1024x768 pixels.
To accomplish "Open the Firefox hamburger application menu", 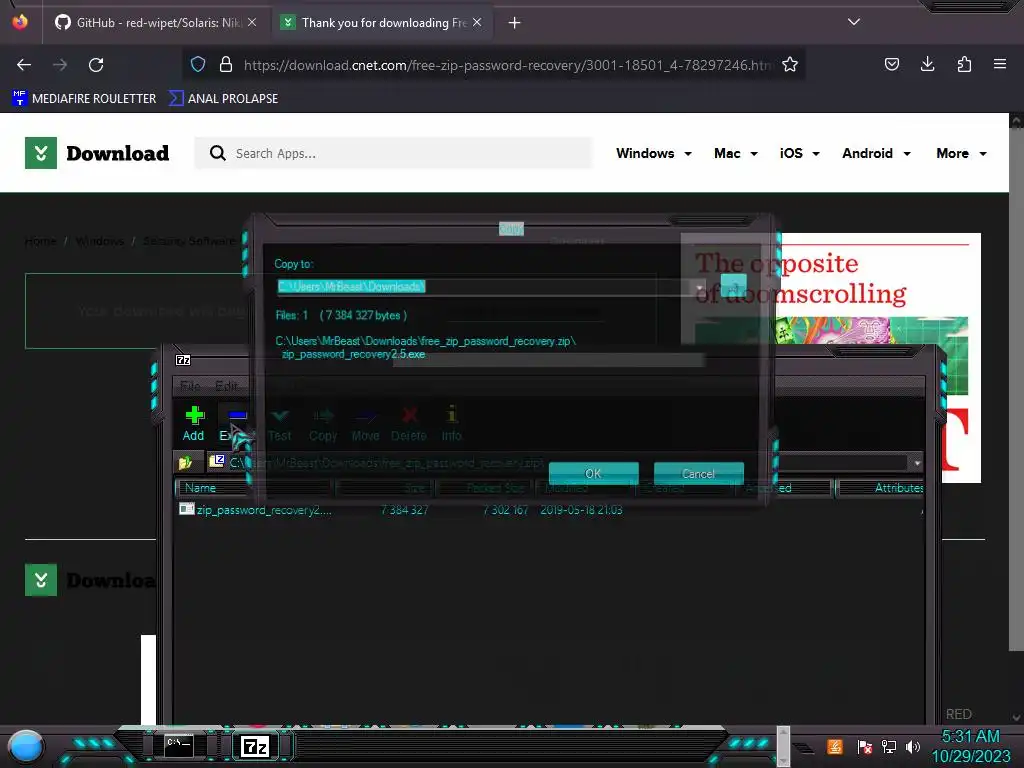I will tap(1000, 64).
